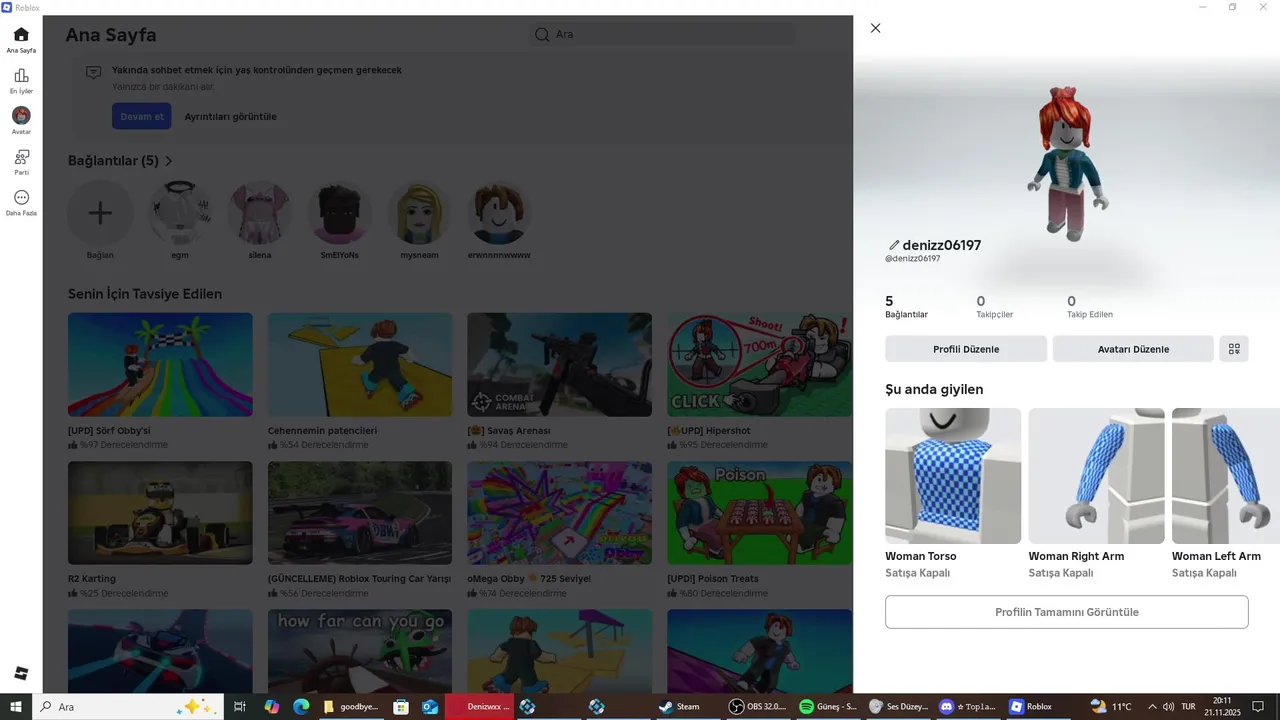Click the volume speaker tray icon
Image resolution: width=1280 pixels, height=720 pixels.
[1168, 707]
